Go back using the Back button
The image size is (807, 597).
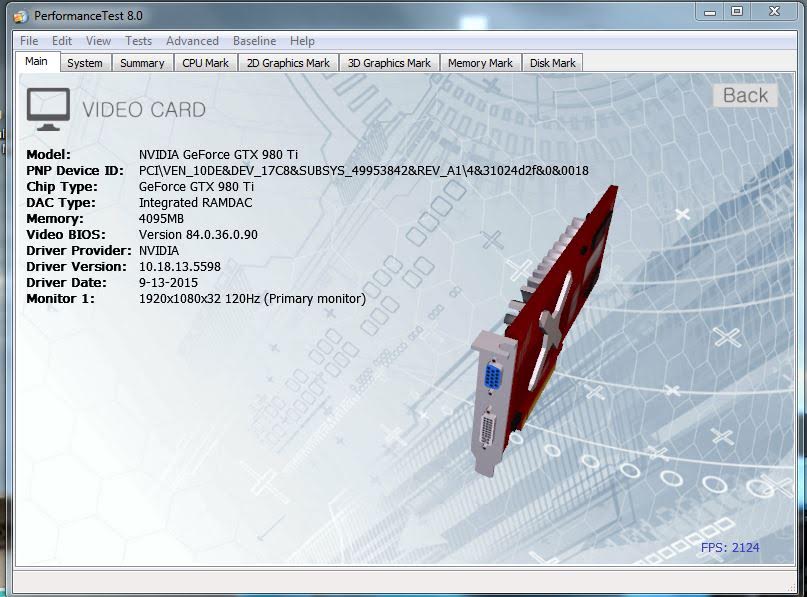[745, 95]
